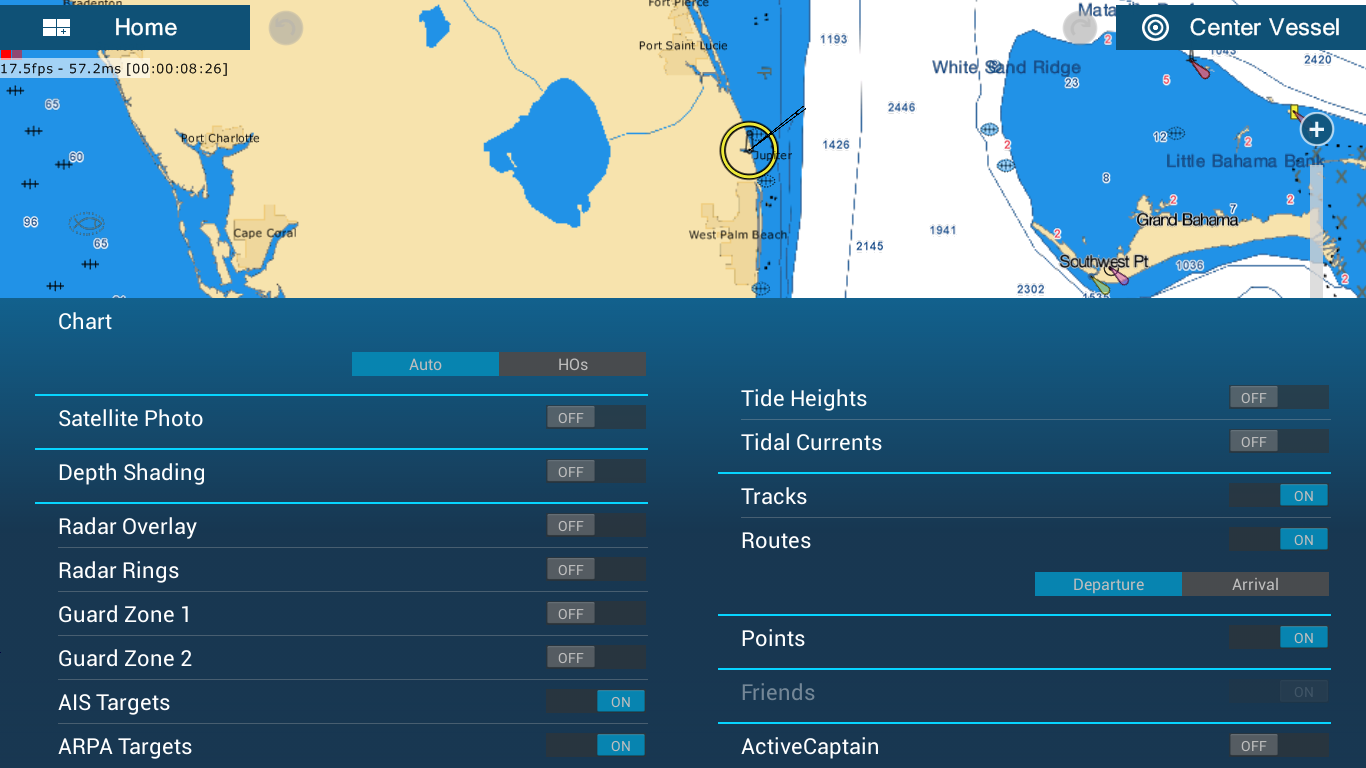Turn on Depth Shading
1366x768 pixels.
click(x=595, y=472)
